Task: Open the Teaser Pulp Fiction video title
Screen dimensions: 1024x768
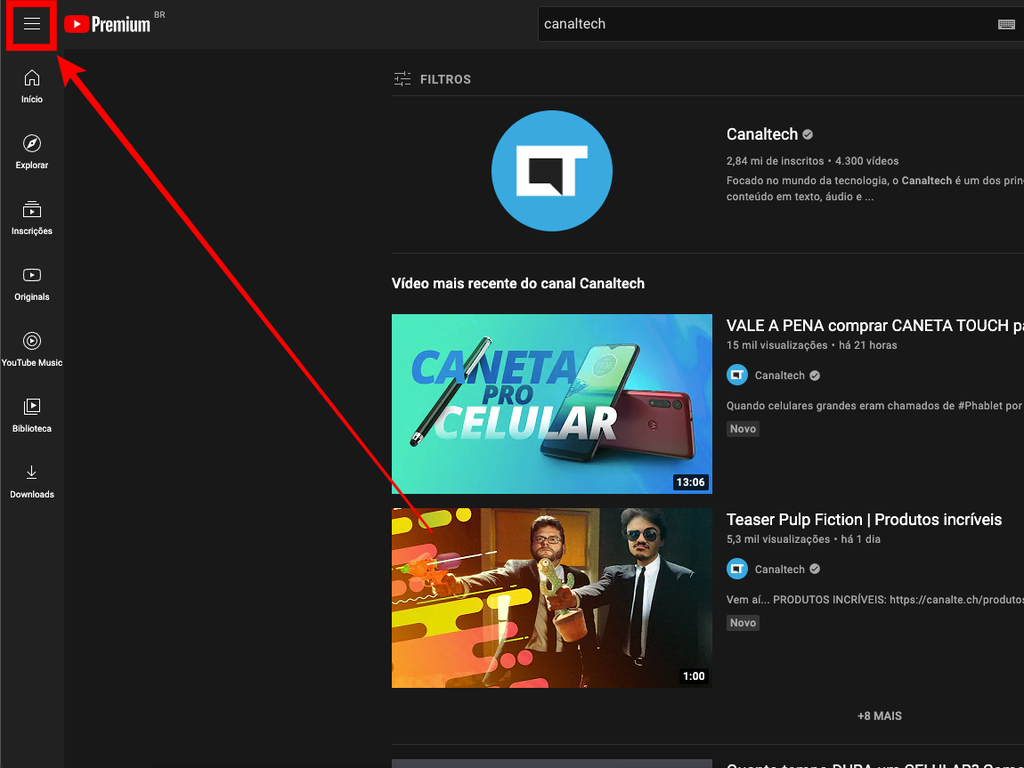Action: point(864,519)
